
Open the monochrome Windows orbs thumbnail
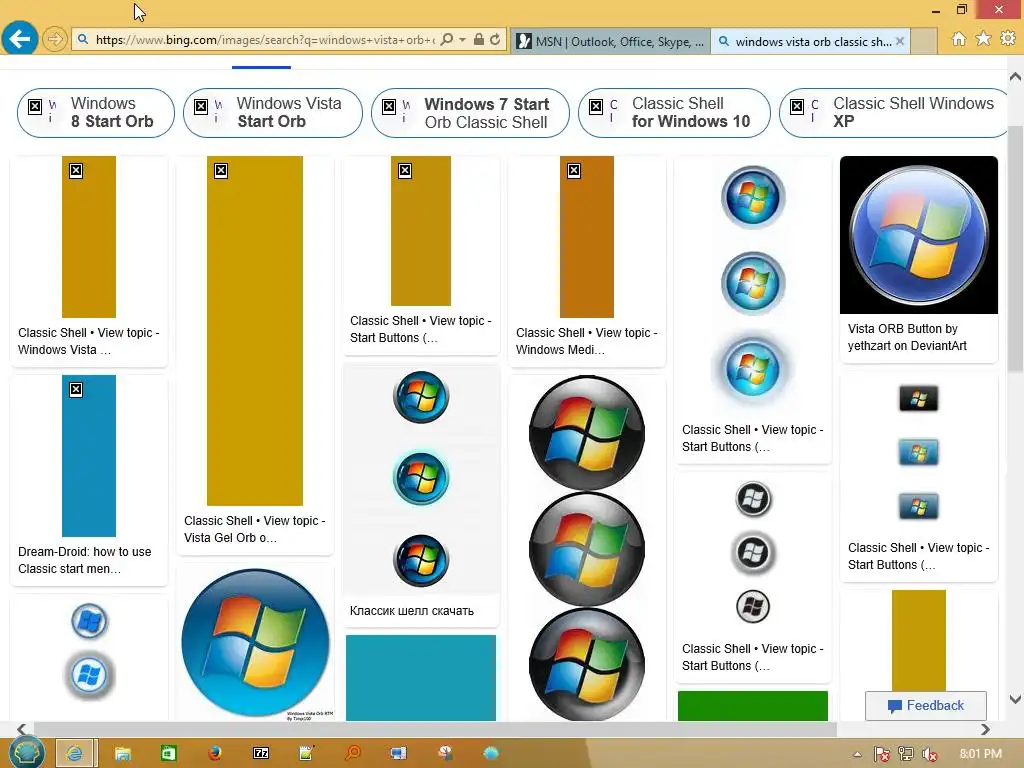[753, 553]
